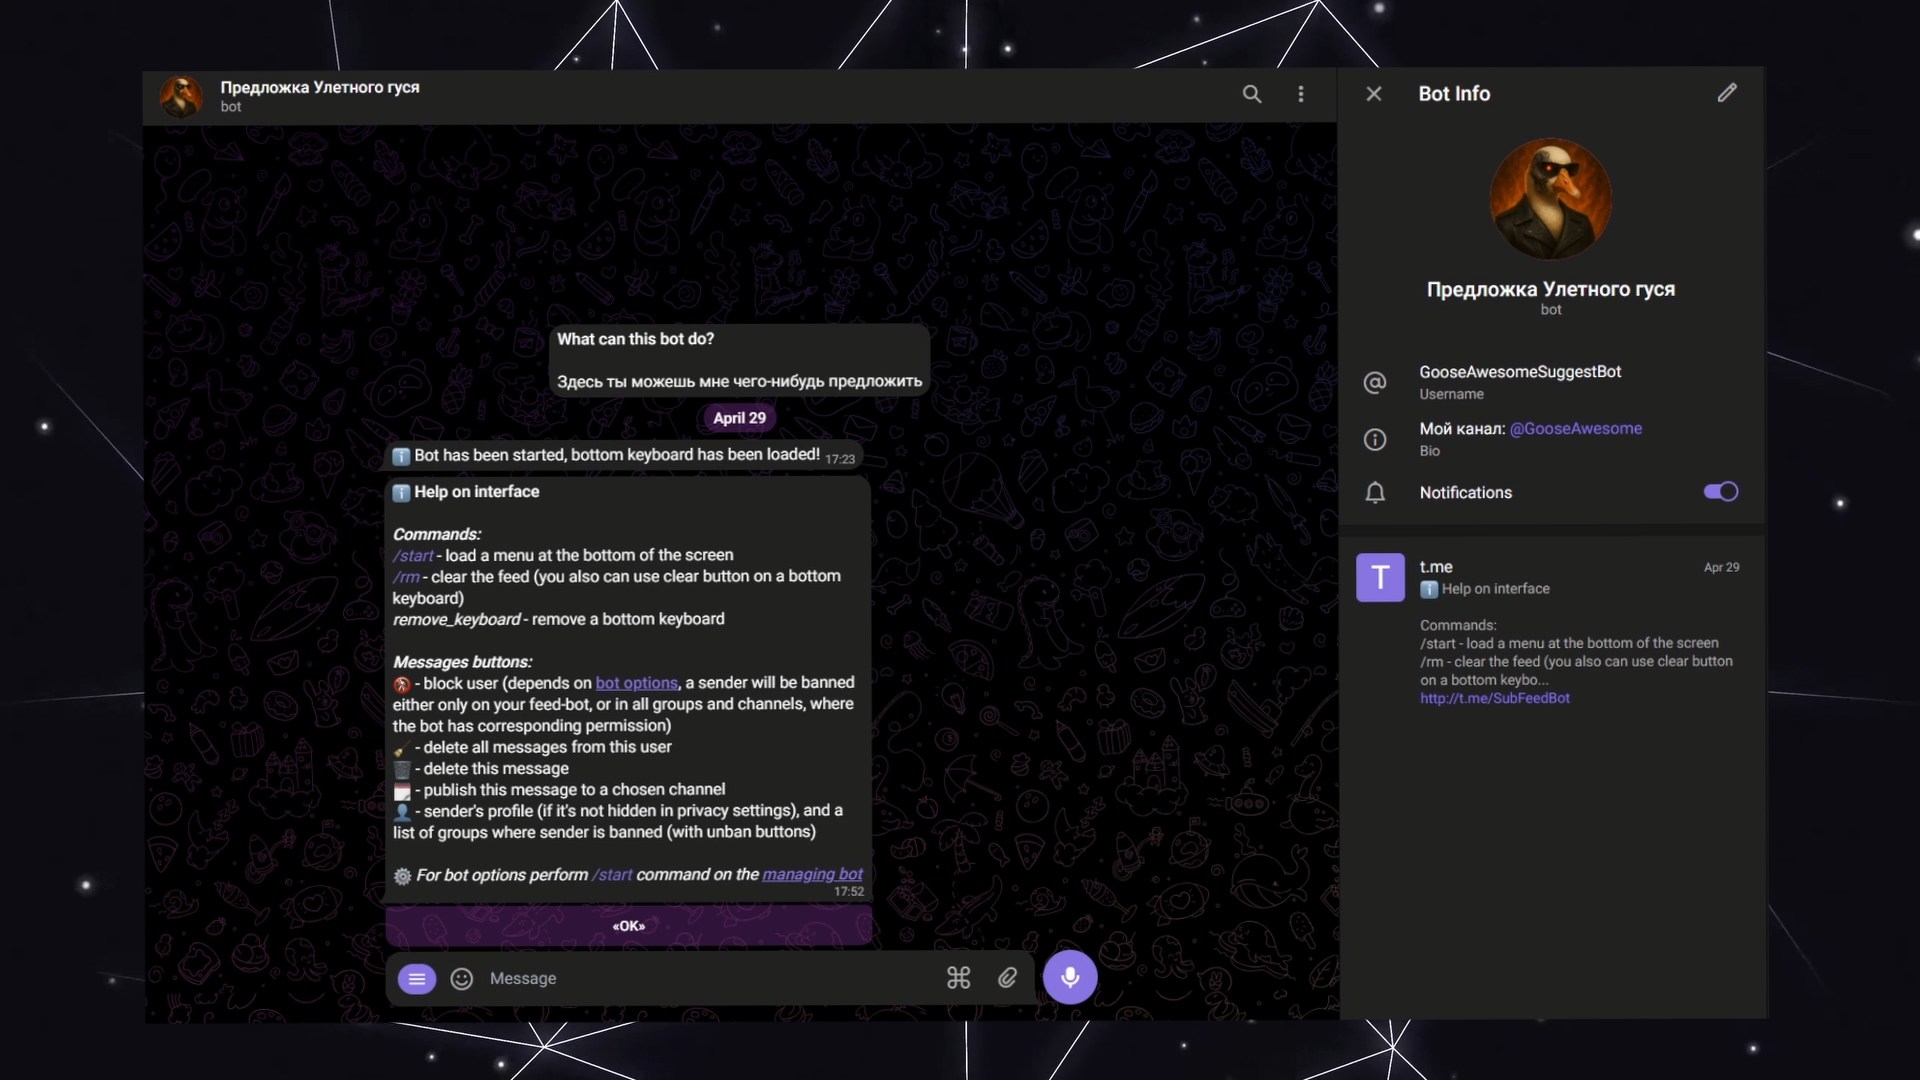1920x1080 pixels.
Task: Open the http://t.me/SubFeedBot link
Action: pos(1494,699)
